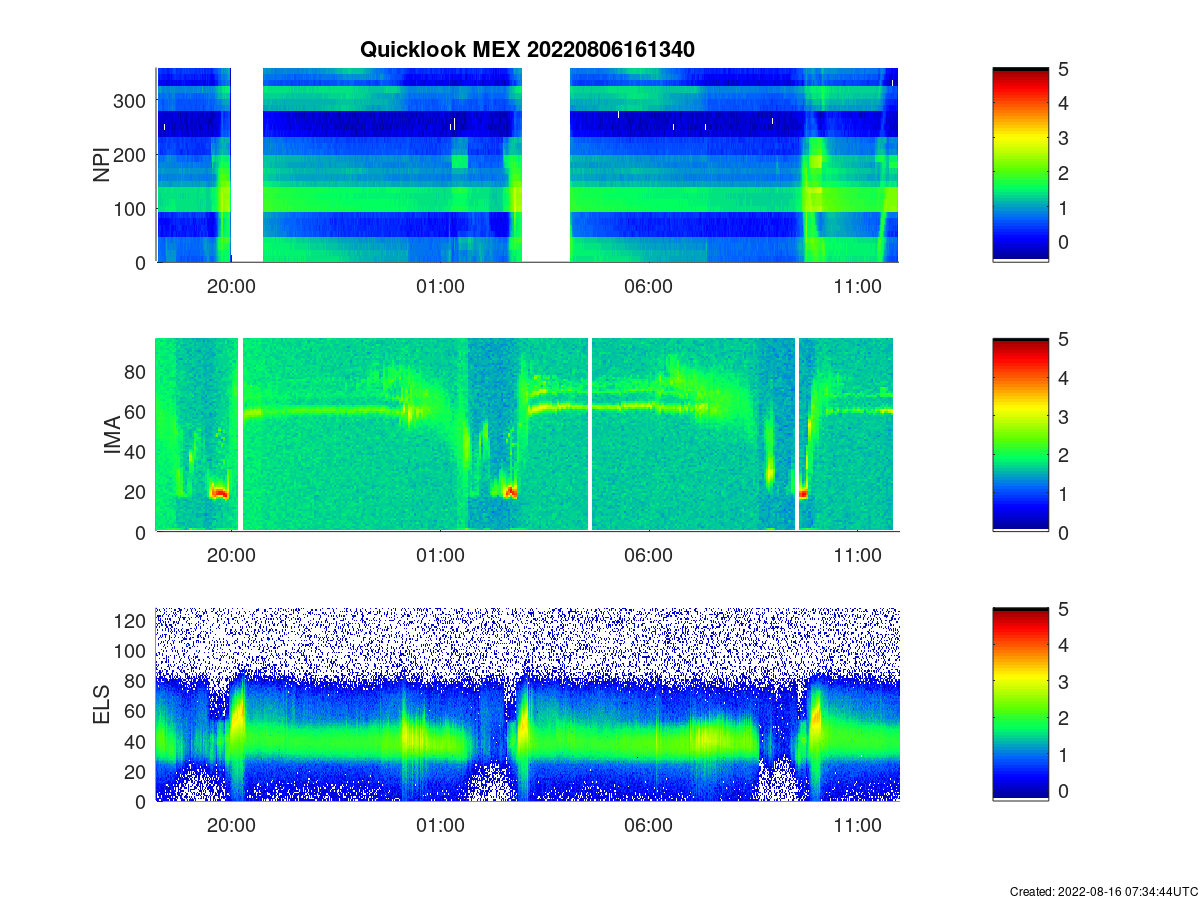1200x900 pixels.
Task: Click the 40 tick on IMA axis
Action: click(x=137, y=452)
